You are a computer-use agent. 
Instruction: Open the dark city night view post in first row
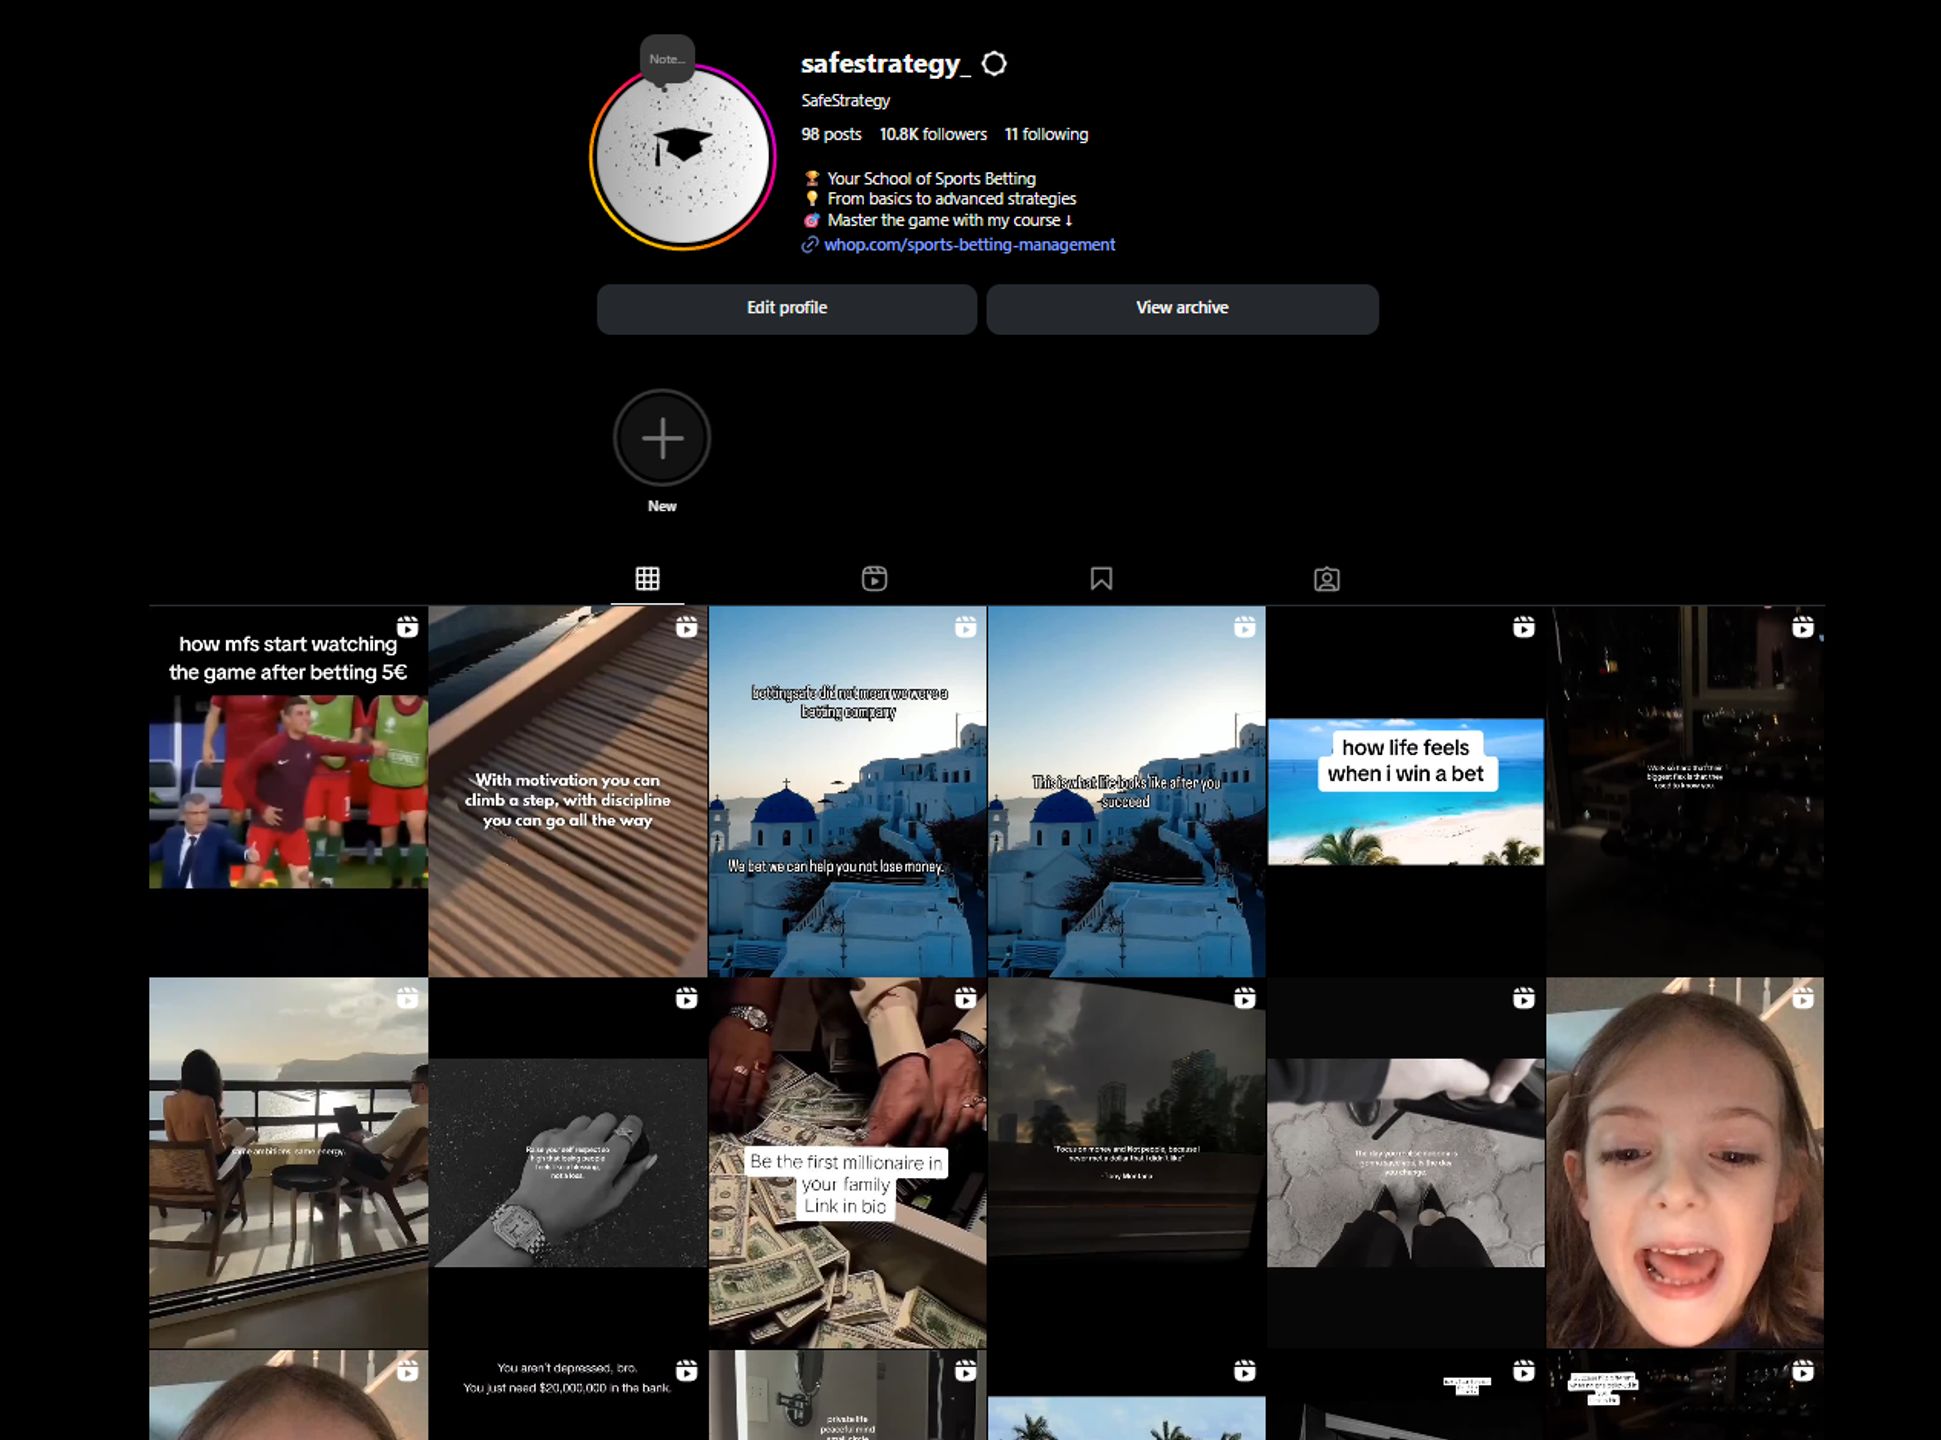click(1685, 791)
